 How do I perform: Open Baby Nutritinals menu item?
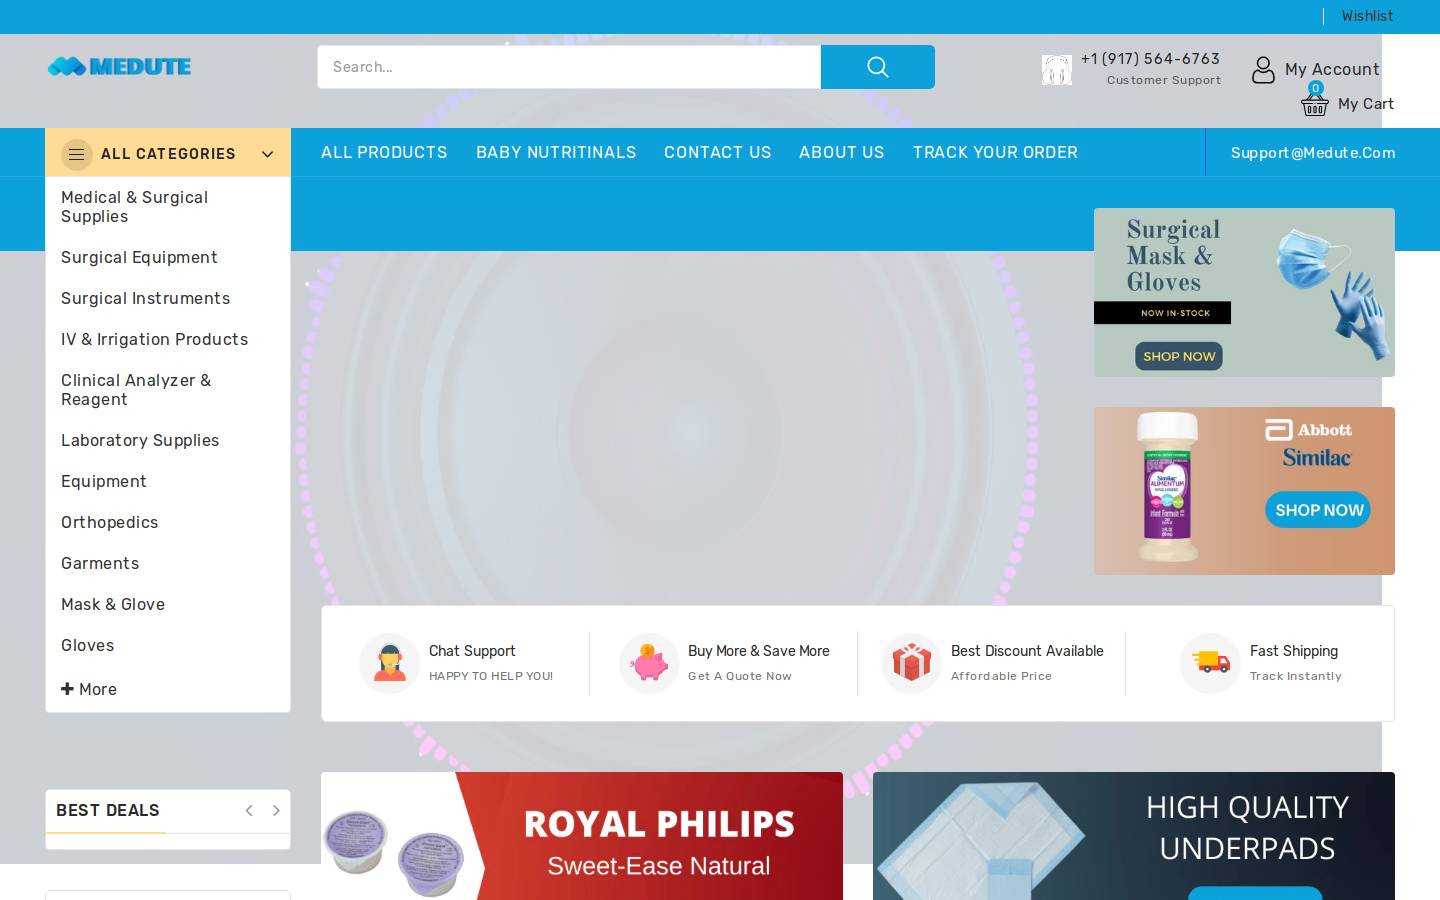[556, 152]
